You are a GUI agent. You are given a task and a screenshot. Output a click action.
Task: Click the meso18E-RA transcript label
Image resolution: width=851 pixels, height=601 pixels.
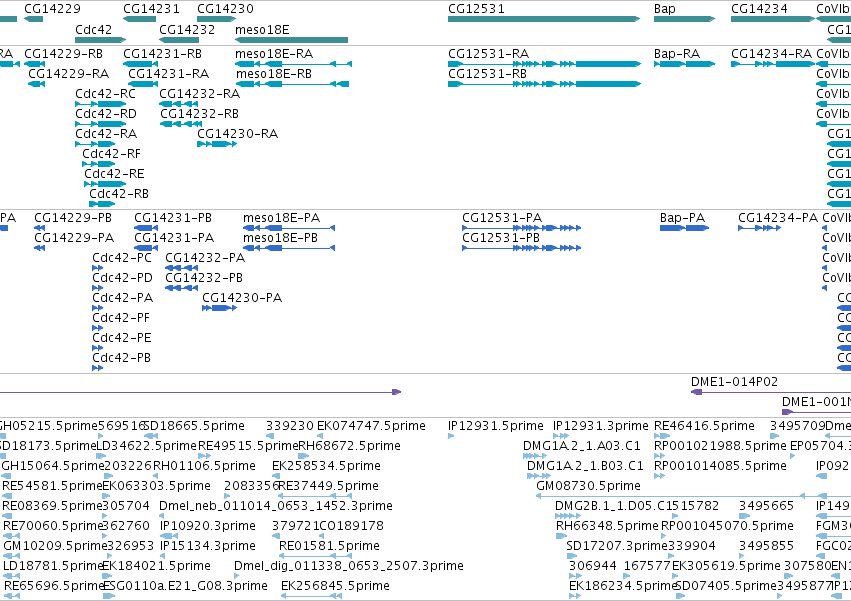(274, 54)
